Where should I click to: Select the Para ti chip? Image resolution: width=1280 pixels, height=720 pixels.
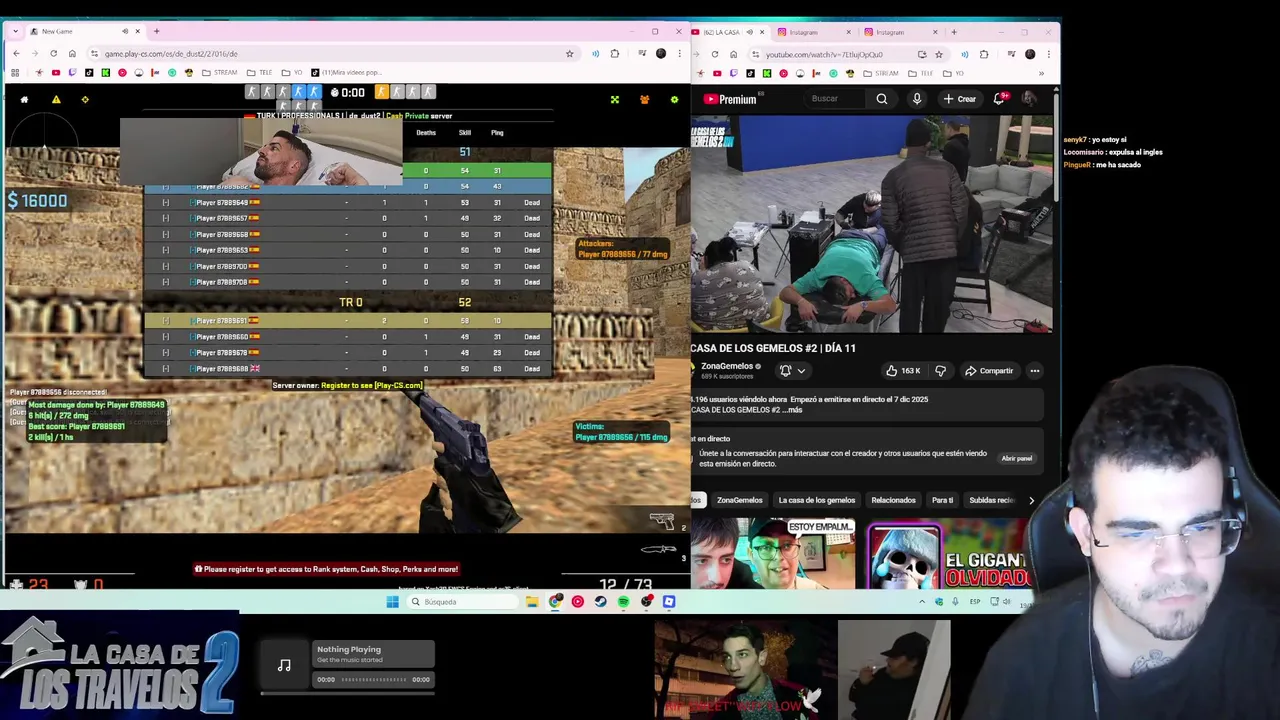click(x=942, y=500)
